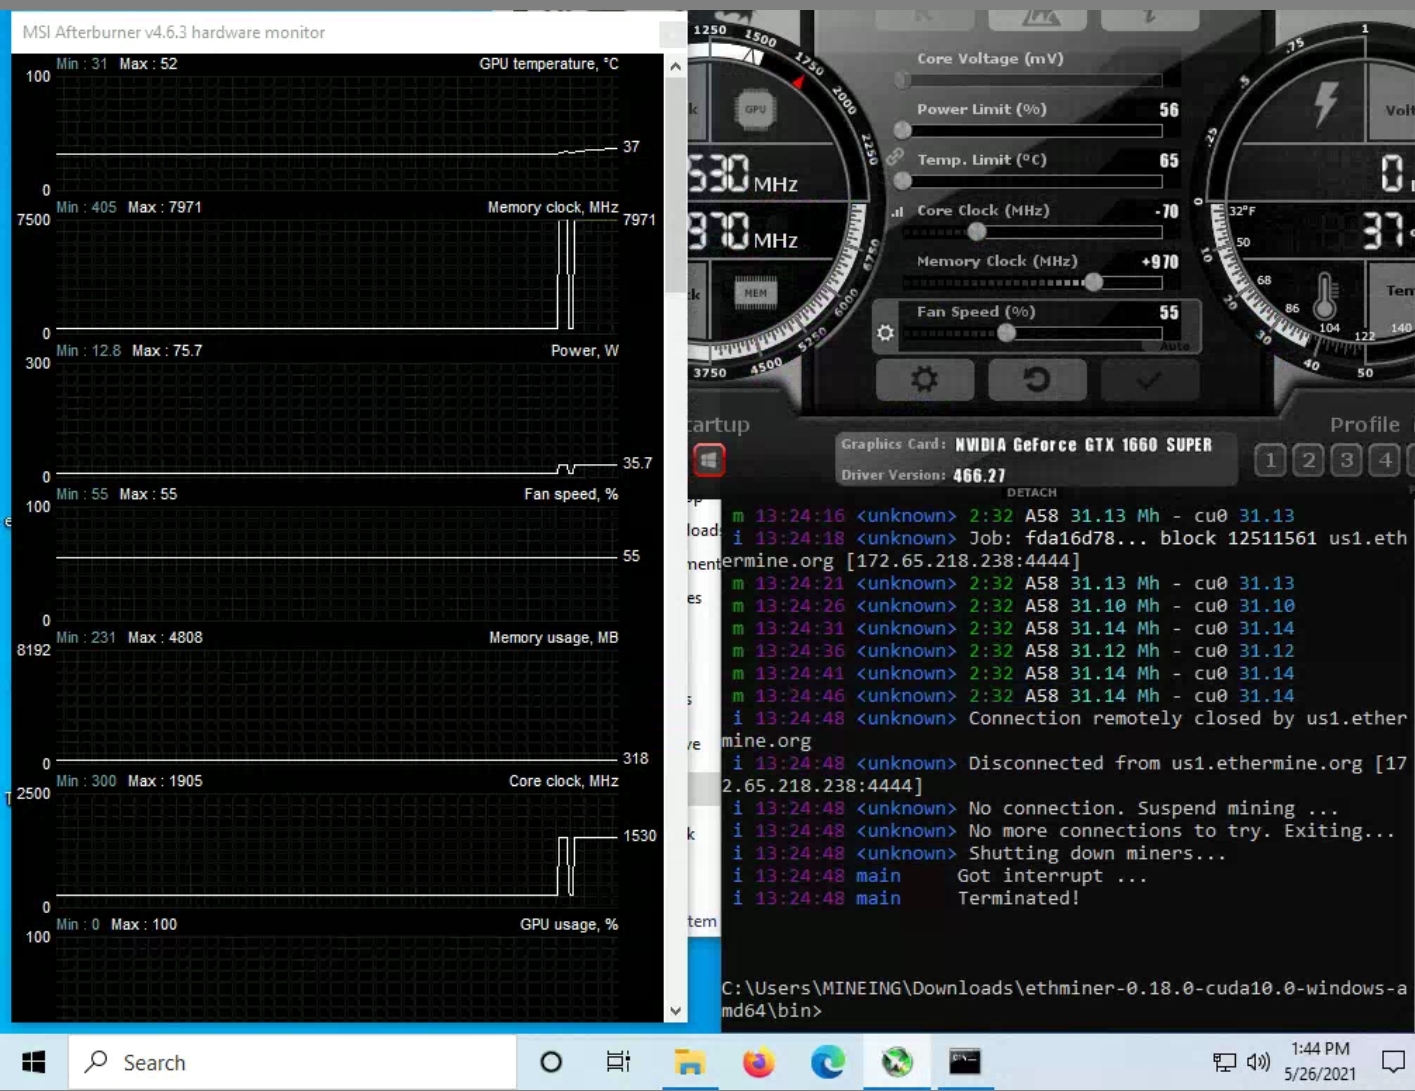1415x1091 pixels.
Task: Select profile slot 1
Action: [1270, 460]
